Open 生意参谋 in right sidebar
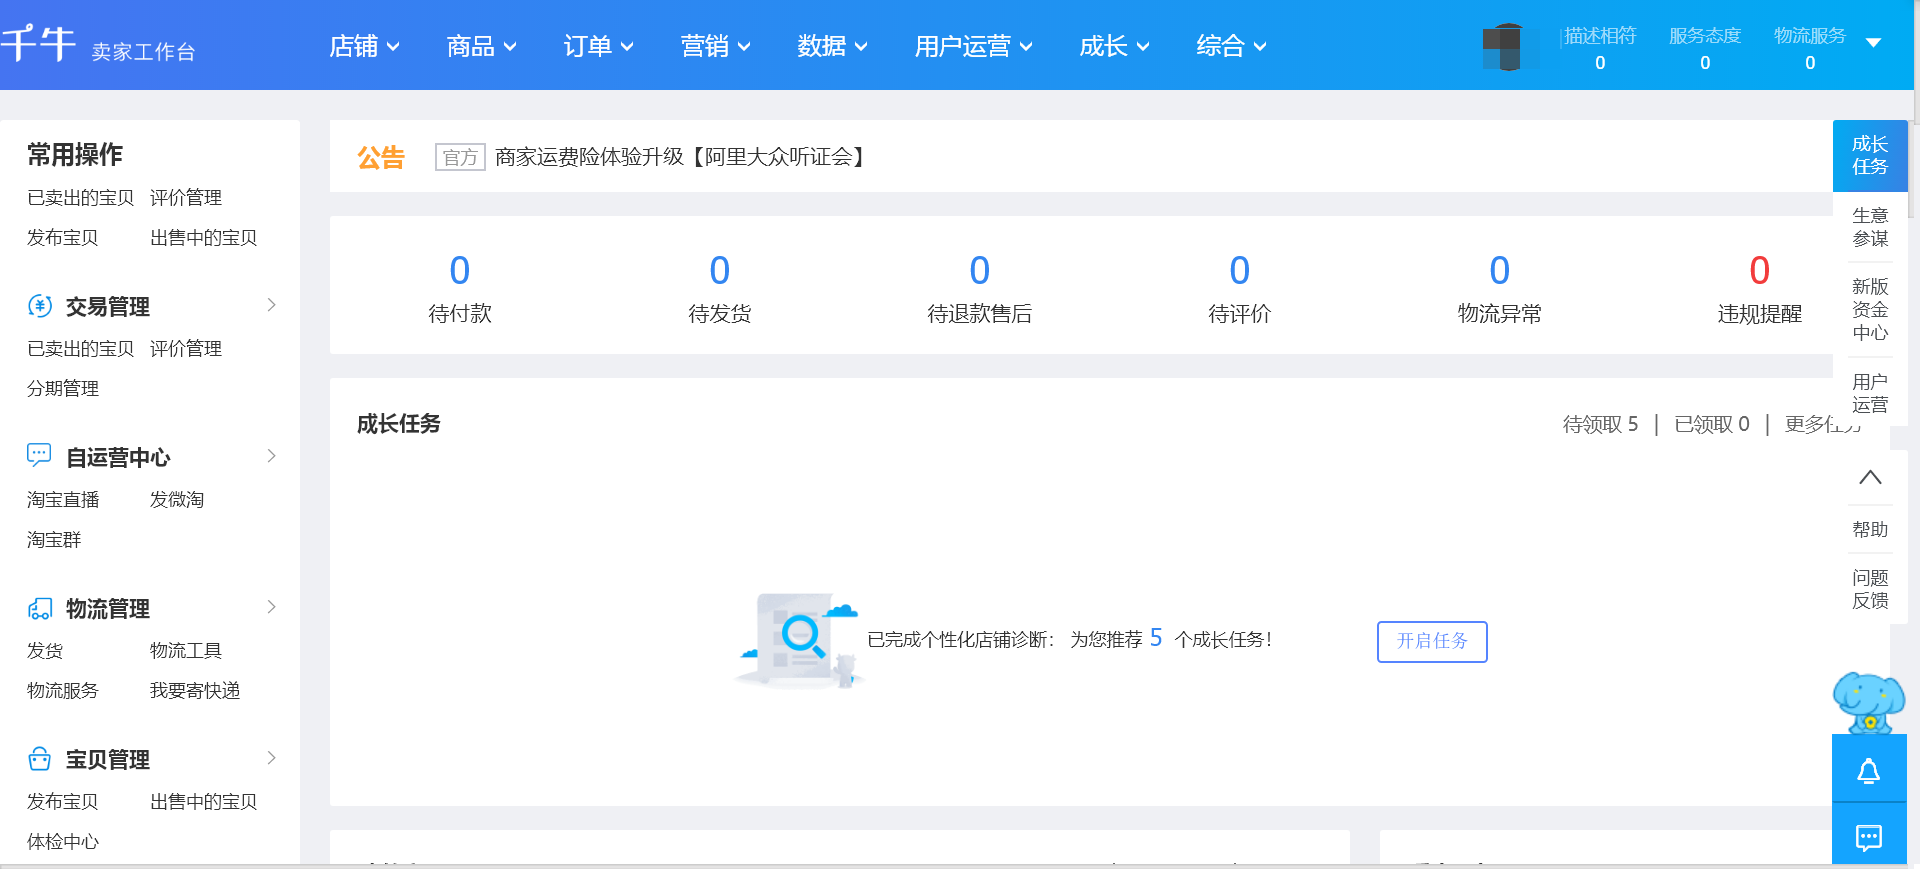Image resolution: width=1920 pixels, height=869 pixels. tap(1870, 227)
